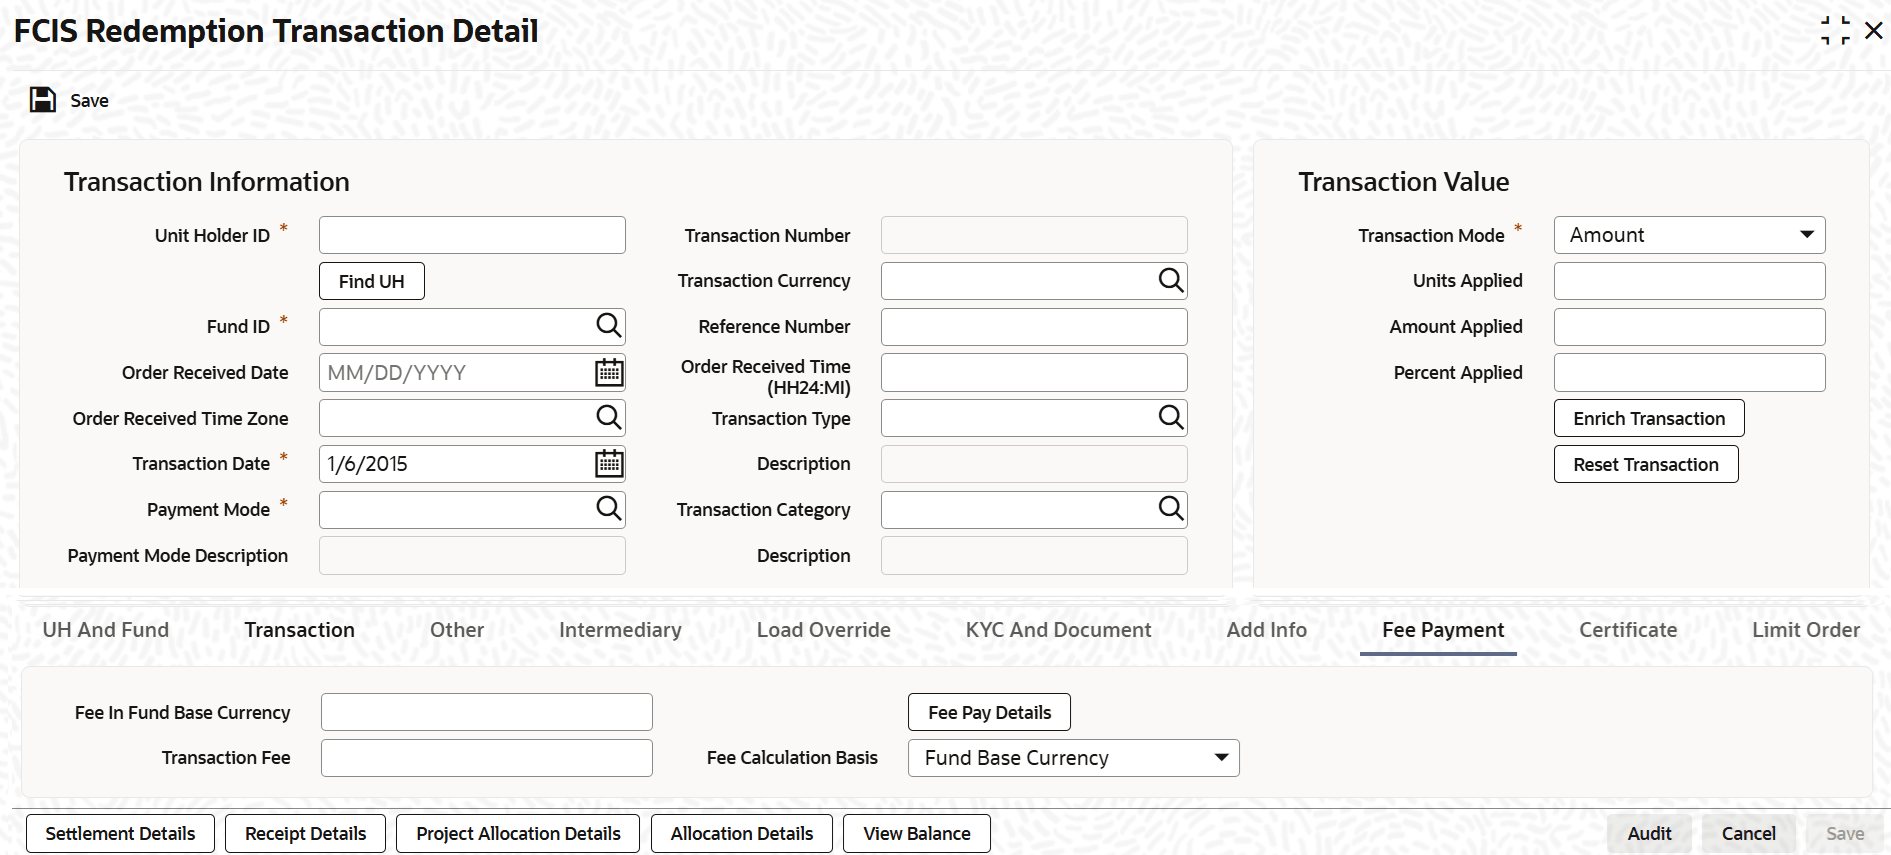Click the Save text in the toolbar
This screenshot has width=1891, height=855.
coord(89,100)
